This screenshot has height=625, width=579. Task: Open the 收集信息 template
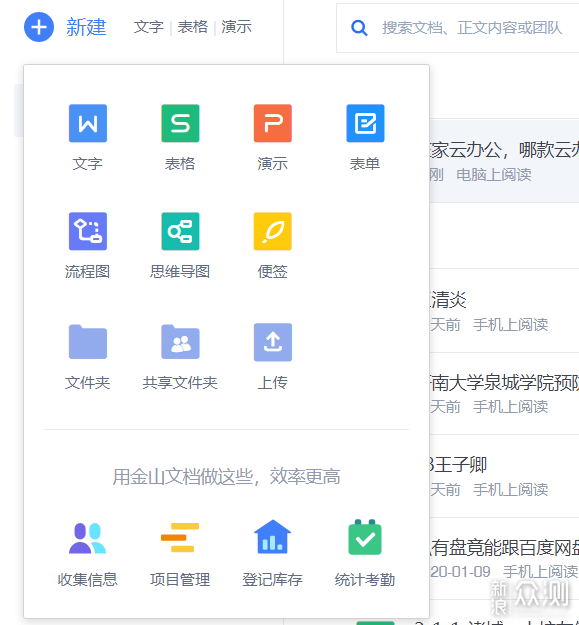tap(88, 538)
